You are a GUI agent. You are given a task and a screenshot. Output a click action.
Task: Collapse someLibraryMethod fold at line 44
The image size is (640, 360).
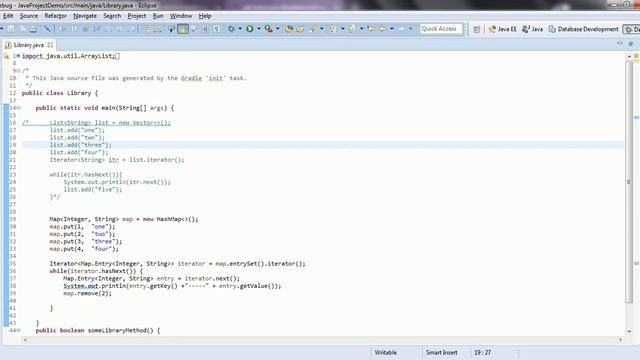(18, 330)
